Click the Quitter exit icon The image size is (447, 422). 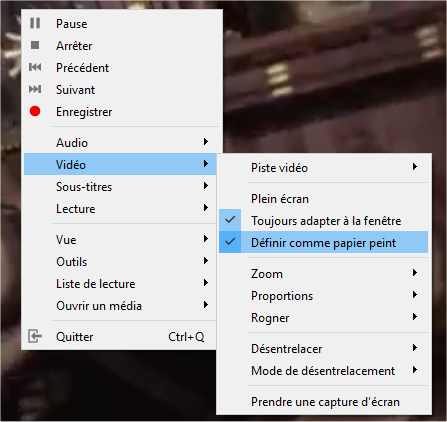pos(35,336)
